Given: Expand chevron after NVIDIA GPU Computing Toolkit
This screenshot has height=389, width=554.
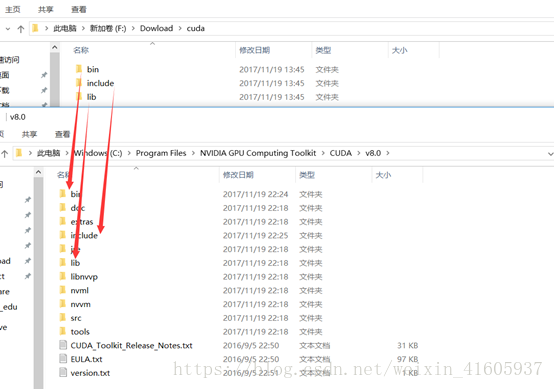Looking at the screenshot, I should tap(323, 153).
